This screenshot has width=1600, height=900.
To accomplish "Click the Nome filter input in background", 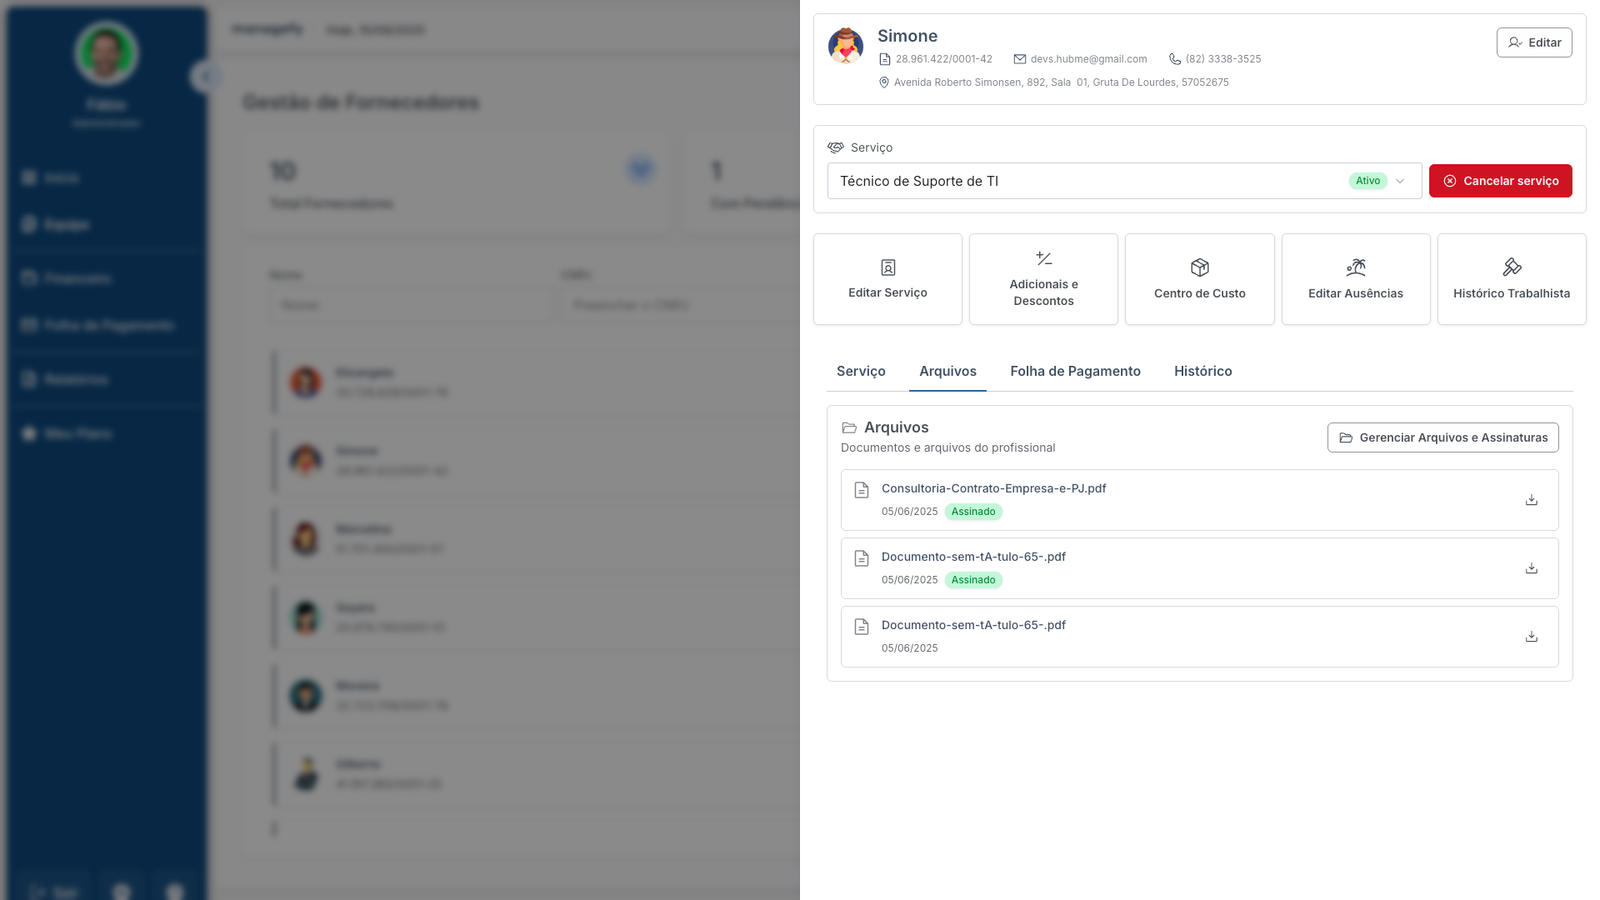I will click(410, 305).
